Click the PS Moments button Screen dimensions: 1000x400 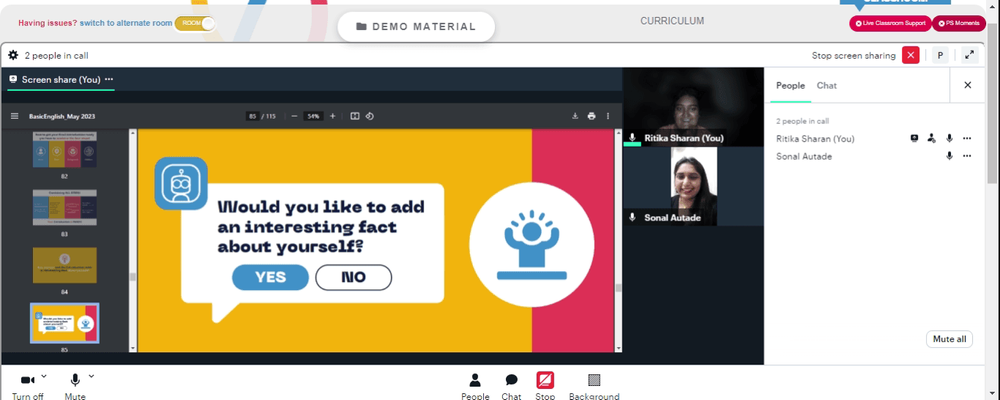coord(959,24)
